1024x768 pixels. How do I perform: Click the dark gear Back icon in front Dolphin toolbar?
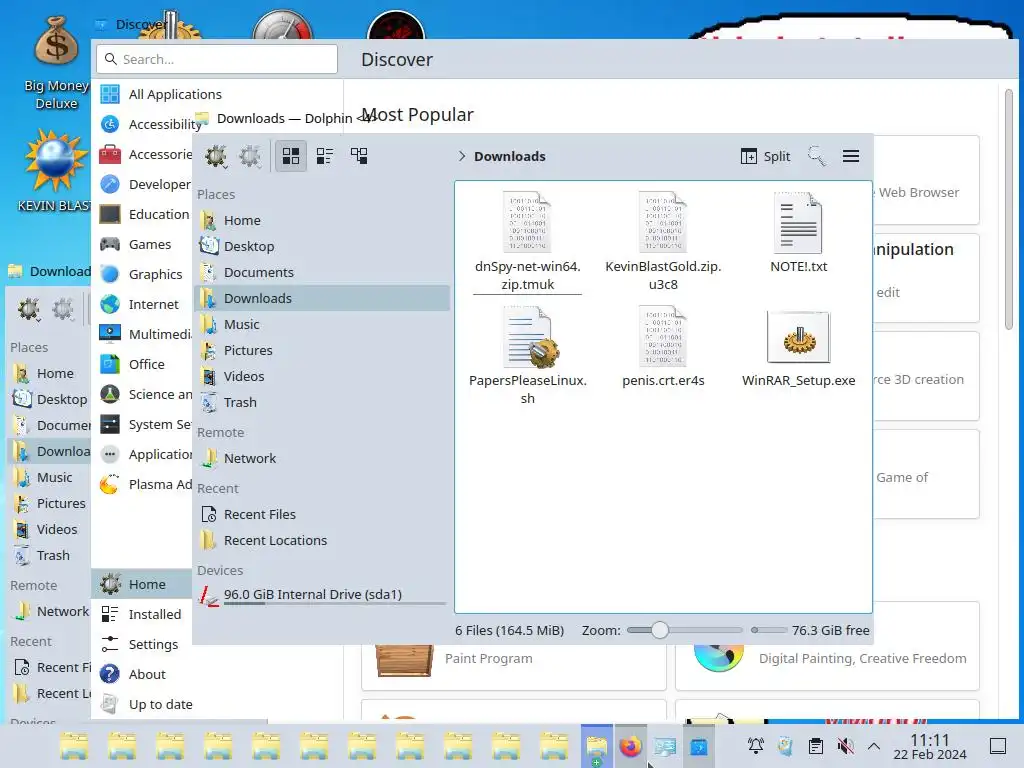216,156
